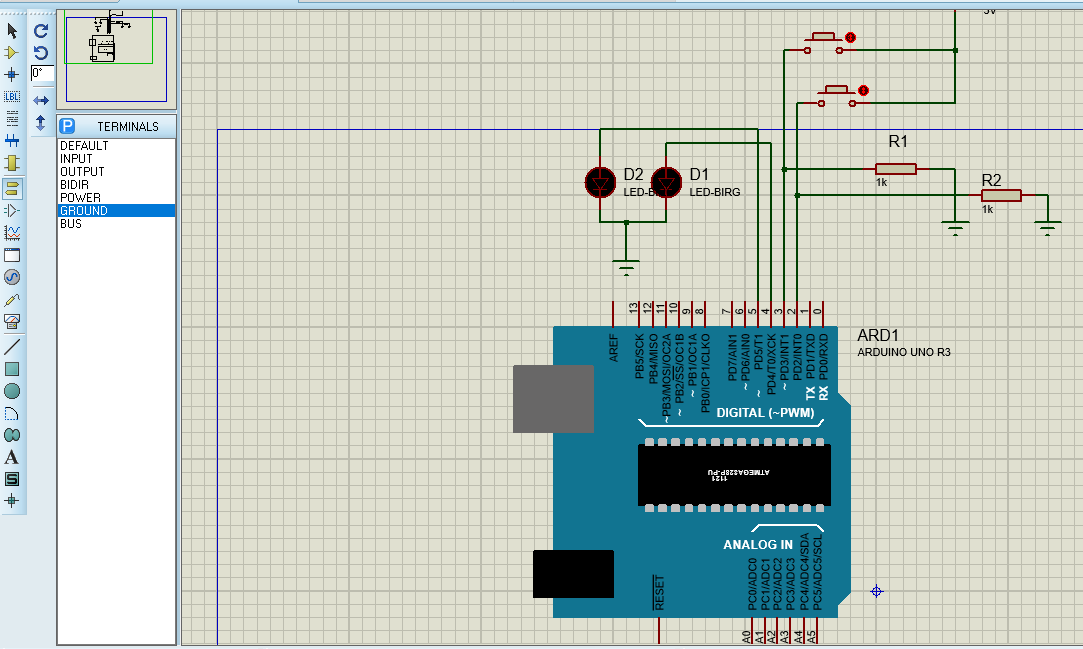The image size is (1083, 649).
Task: Click the ARDUINO UNO R3 text
Action: pyautogui.click(x=904, y=352)
